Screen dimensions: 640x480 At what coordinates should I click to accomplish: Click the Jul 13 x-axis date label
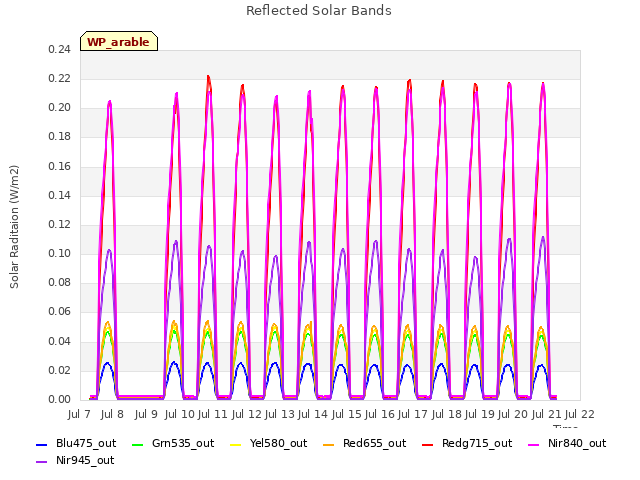coord(280,414)
